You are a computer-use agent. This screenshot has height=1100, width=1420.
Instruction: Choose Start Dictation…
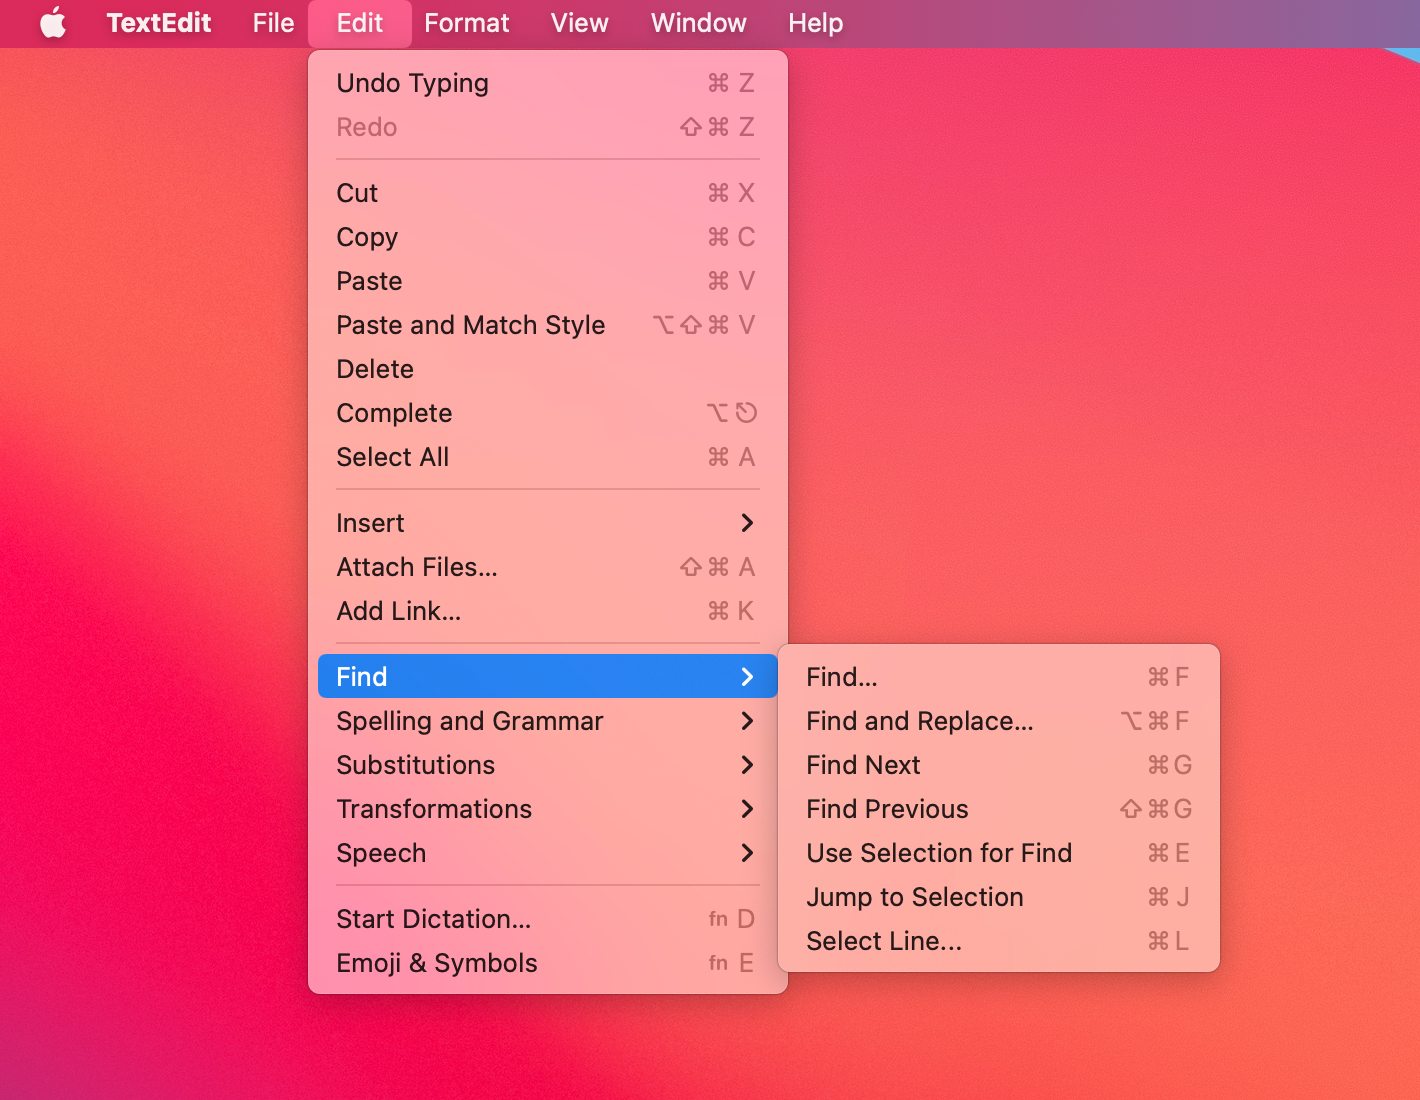point(548,919)
